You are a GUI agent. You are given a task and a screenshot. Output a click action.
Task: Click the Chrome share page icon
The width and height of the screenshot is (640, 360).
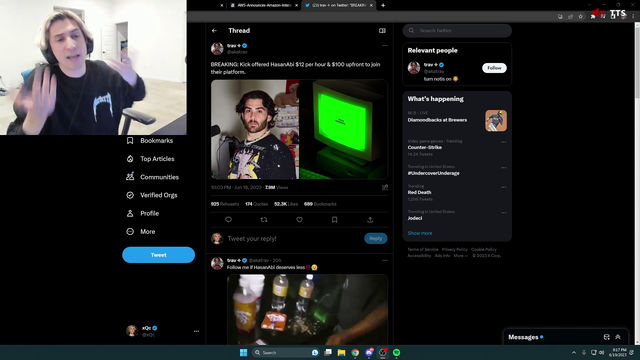click(x=570, y=16)
